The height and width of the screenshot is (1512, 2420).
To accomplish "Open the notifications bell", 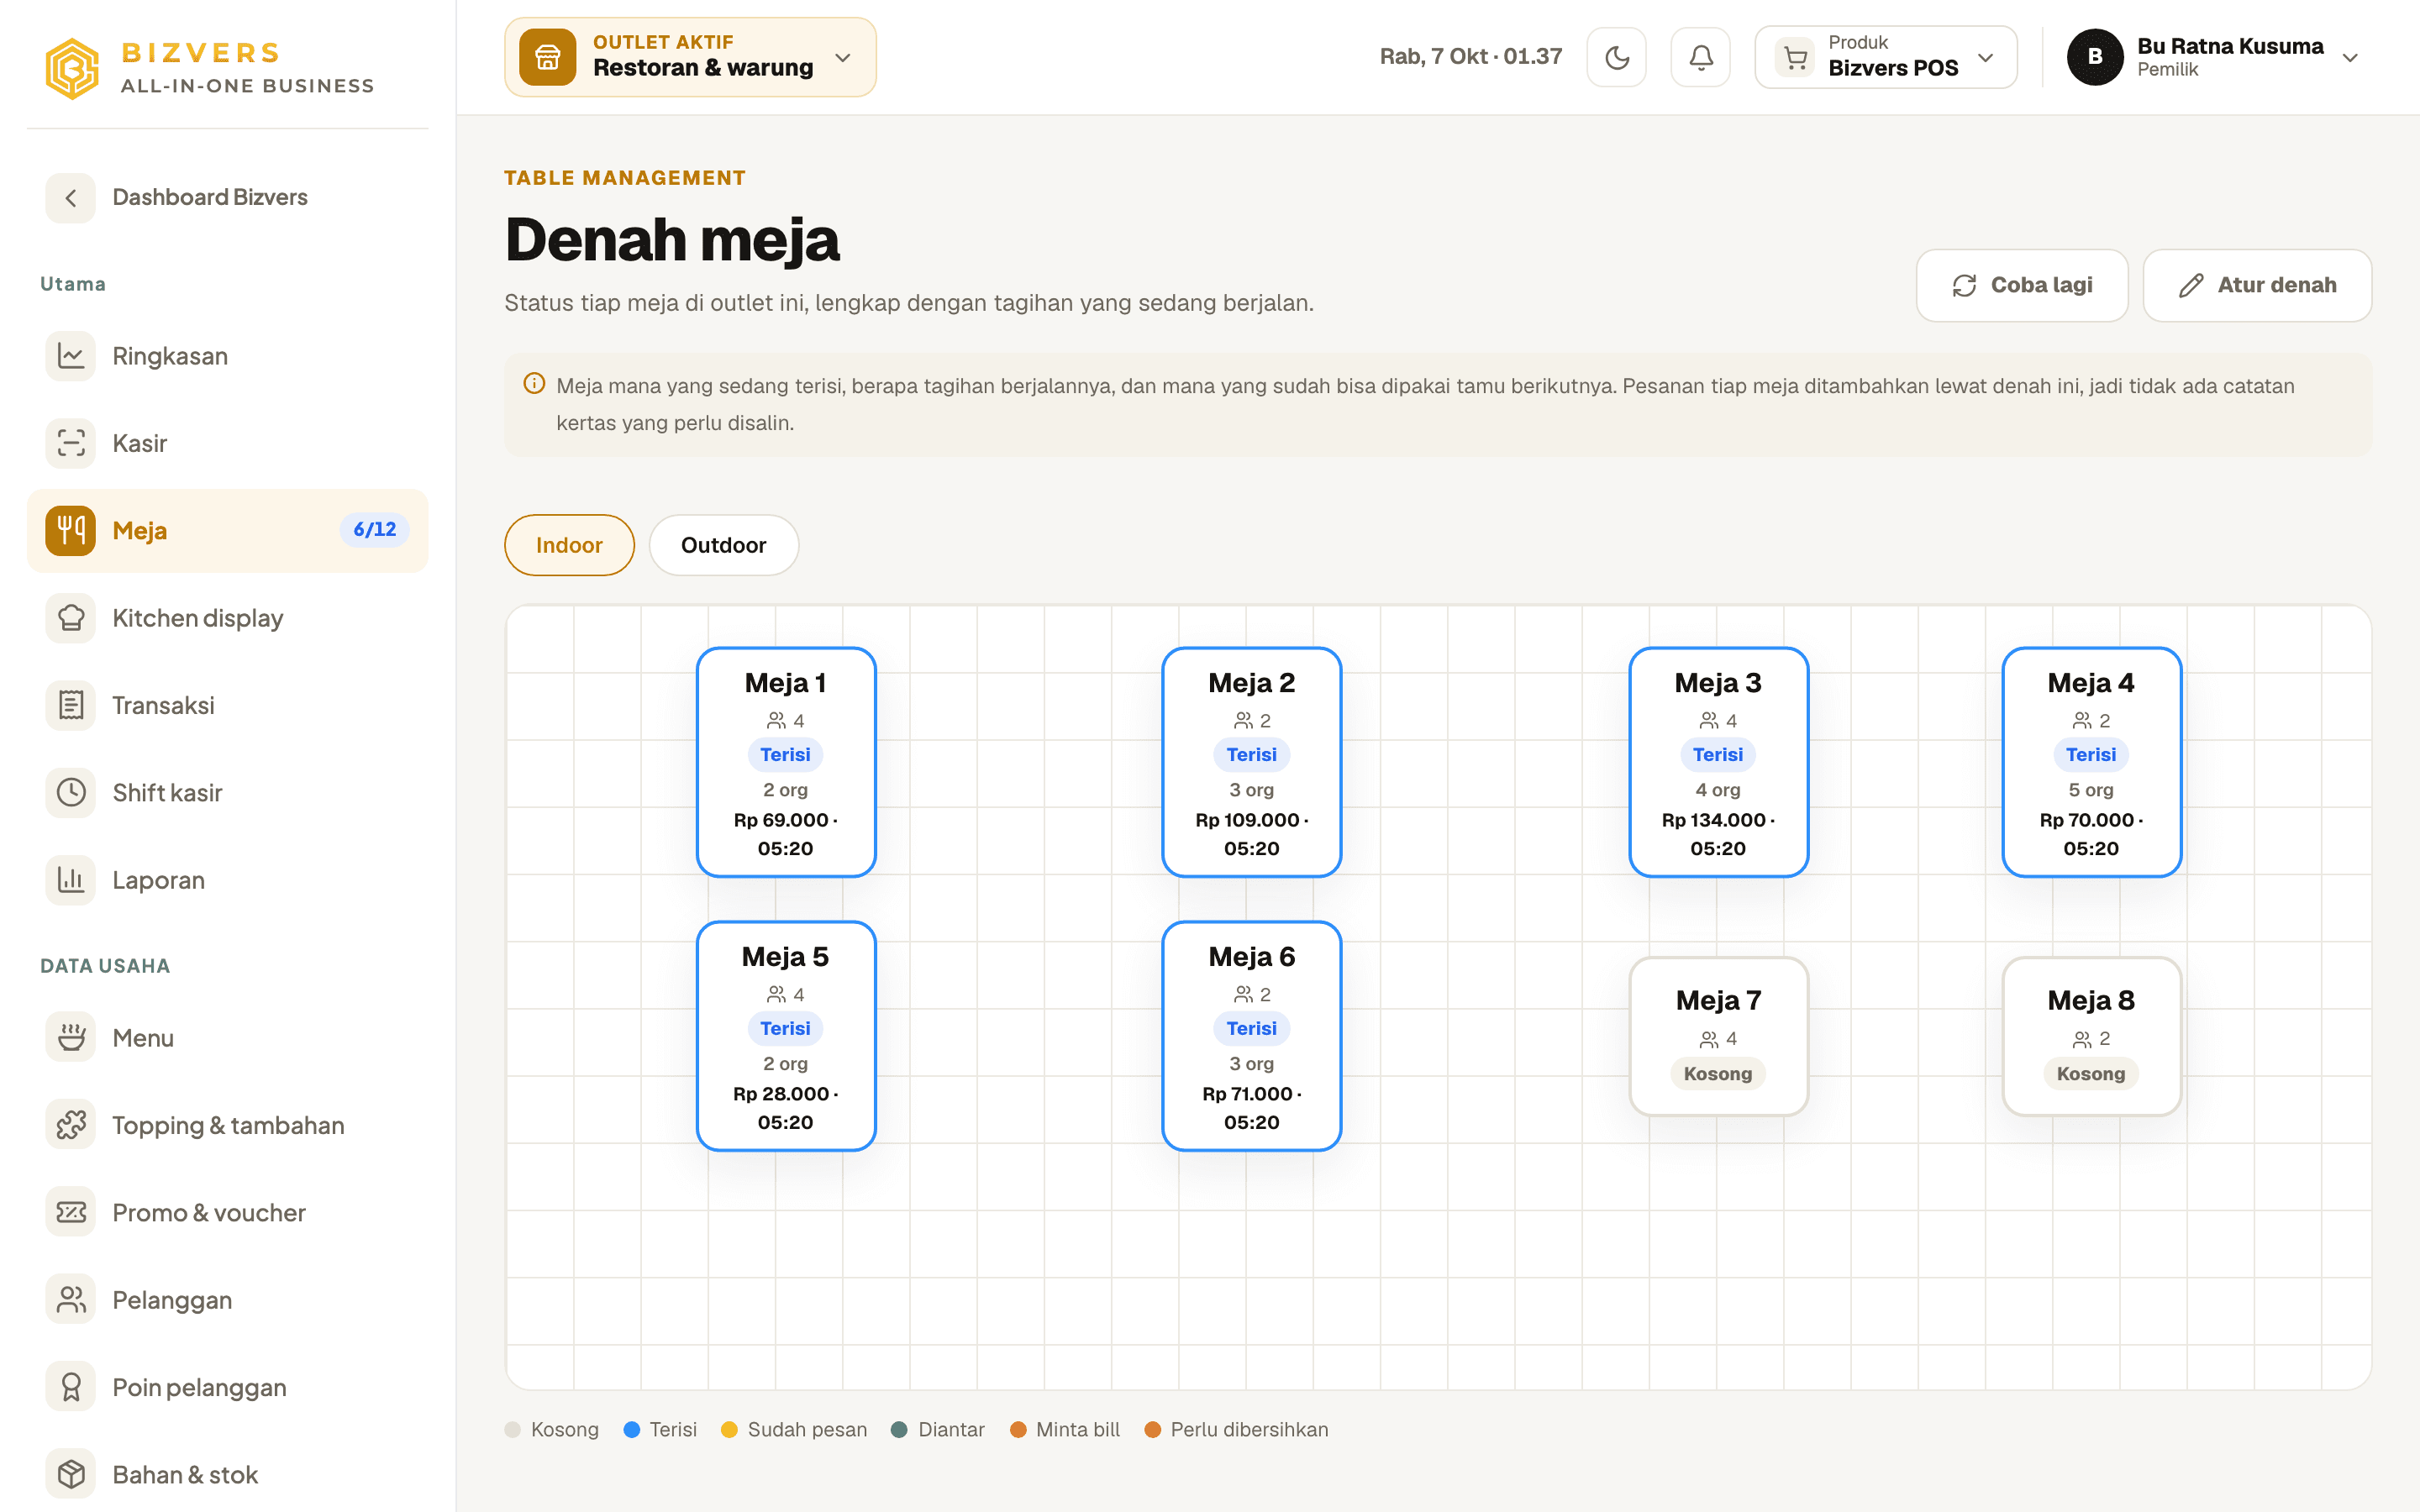I will coord(1700,57).
